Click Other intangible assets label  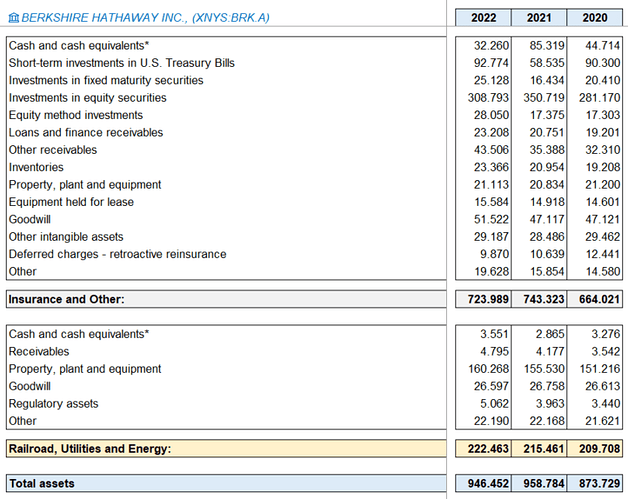66,237
